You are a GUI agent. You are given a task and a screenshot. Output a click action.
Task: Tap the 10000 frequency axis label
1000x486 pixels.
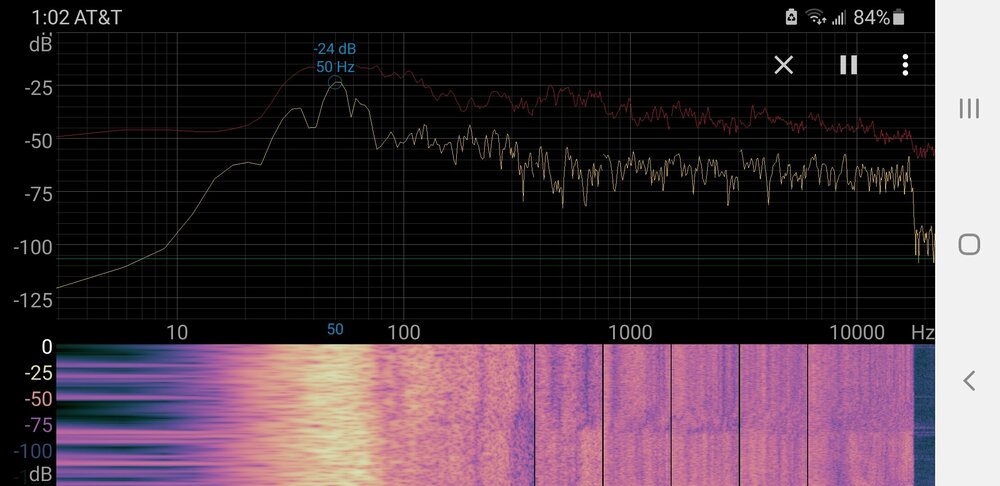(x=857, y=332)
